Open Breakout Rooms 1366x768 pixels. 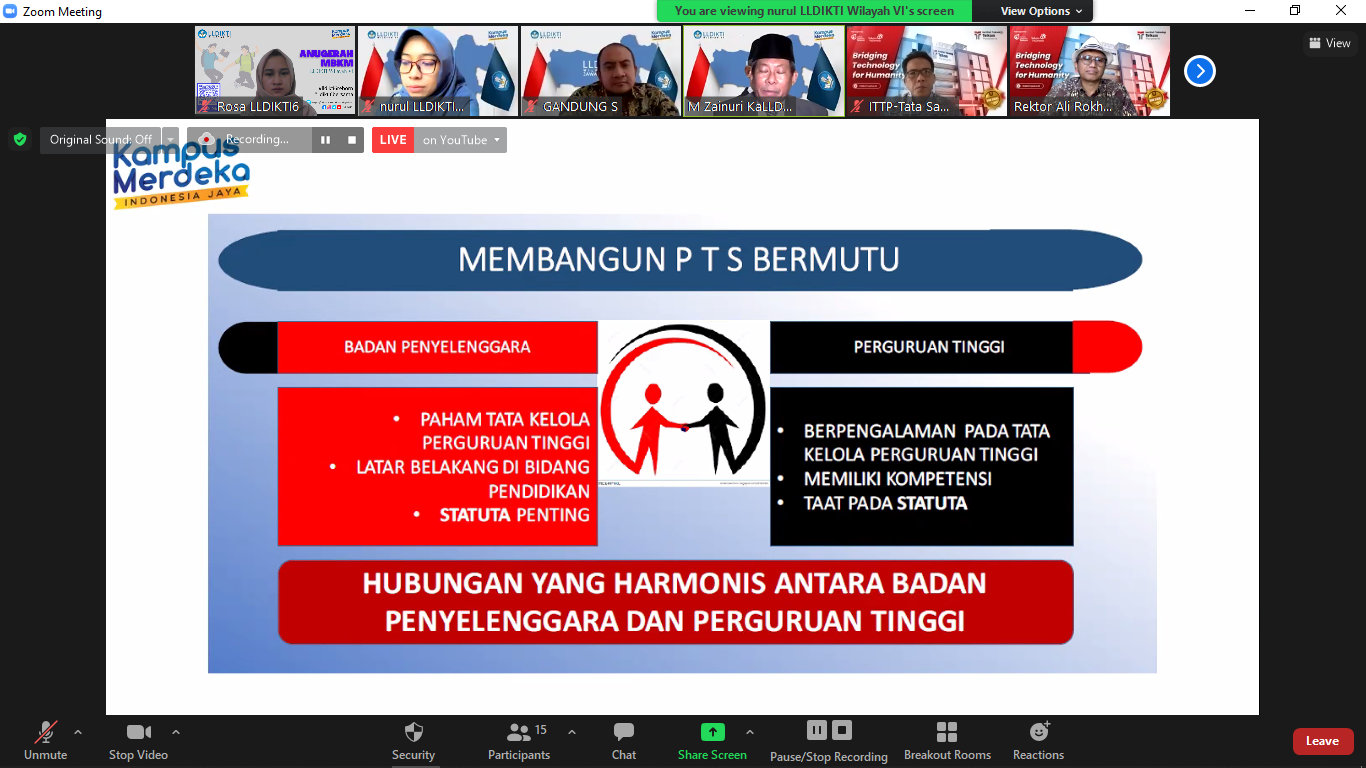point(947,740)
